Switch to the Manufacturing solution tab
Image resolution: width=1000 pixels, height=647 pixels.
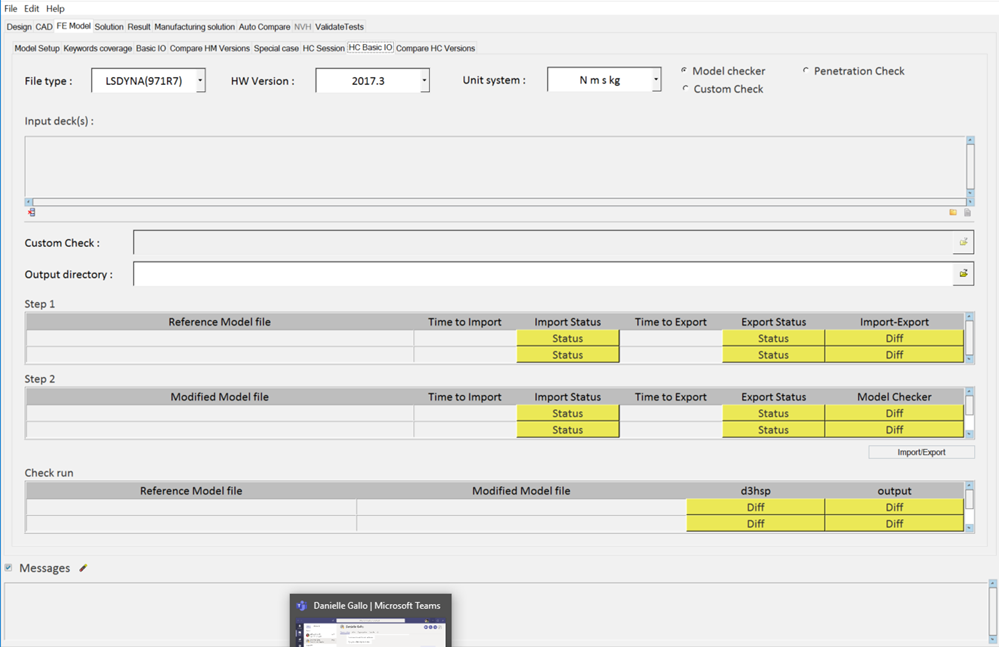195,27
